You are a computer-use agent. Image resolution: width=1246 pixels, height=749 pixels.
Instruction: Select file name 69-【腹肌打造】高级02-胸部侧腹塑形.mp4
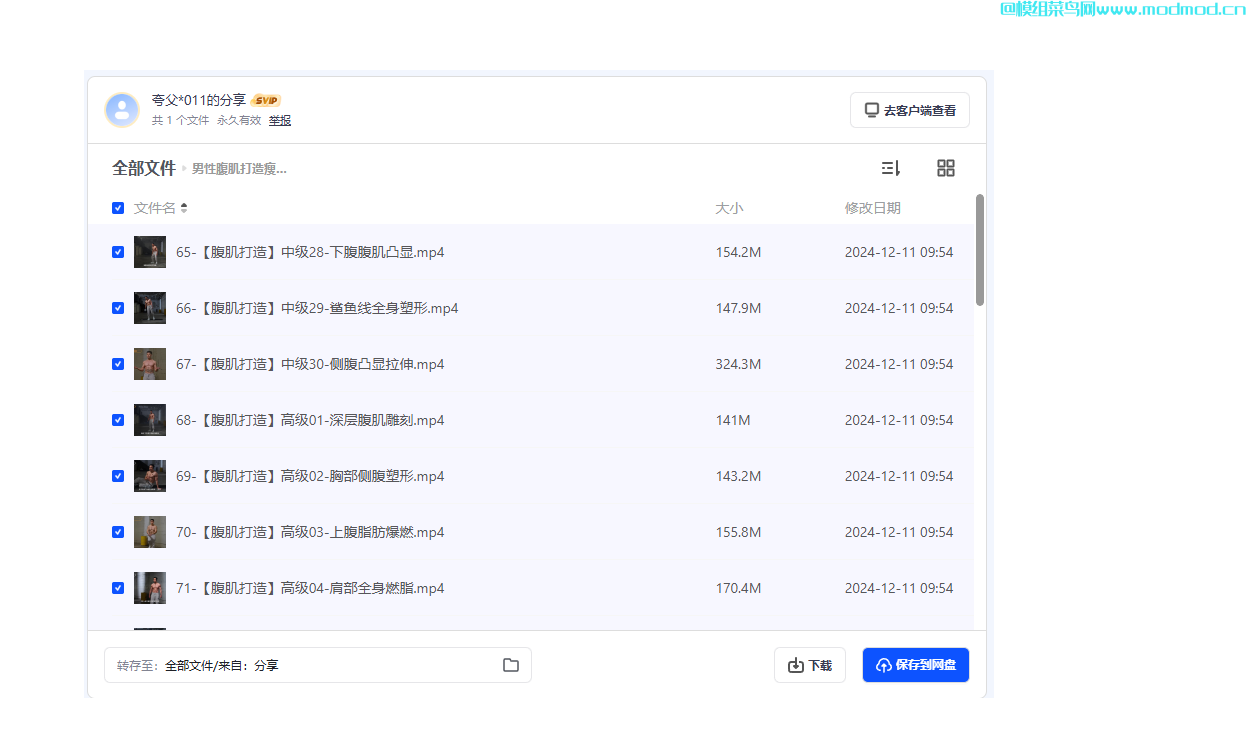310,476
